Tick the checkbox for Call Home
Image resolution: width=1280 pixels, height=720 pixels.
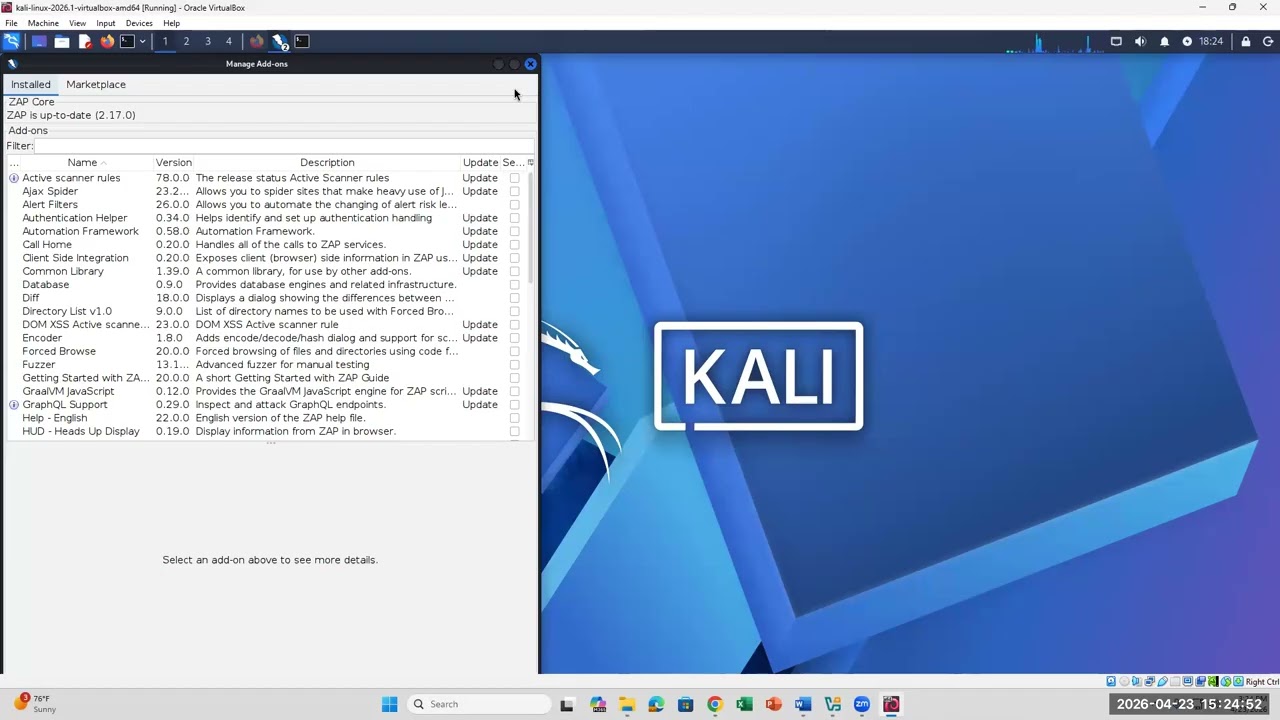[x=514, y=245]
